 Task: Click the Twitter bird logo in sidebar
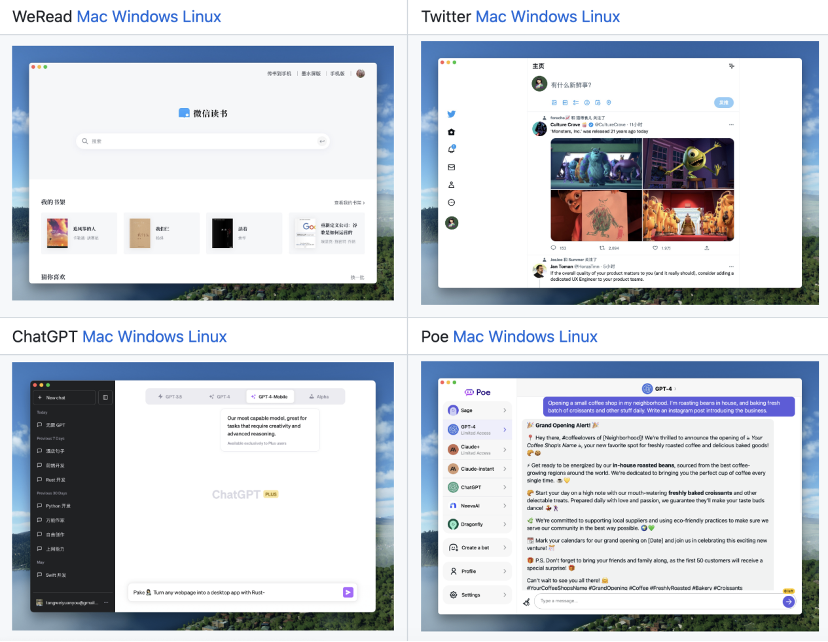click(452, 114)
